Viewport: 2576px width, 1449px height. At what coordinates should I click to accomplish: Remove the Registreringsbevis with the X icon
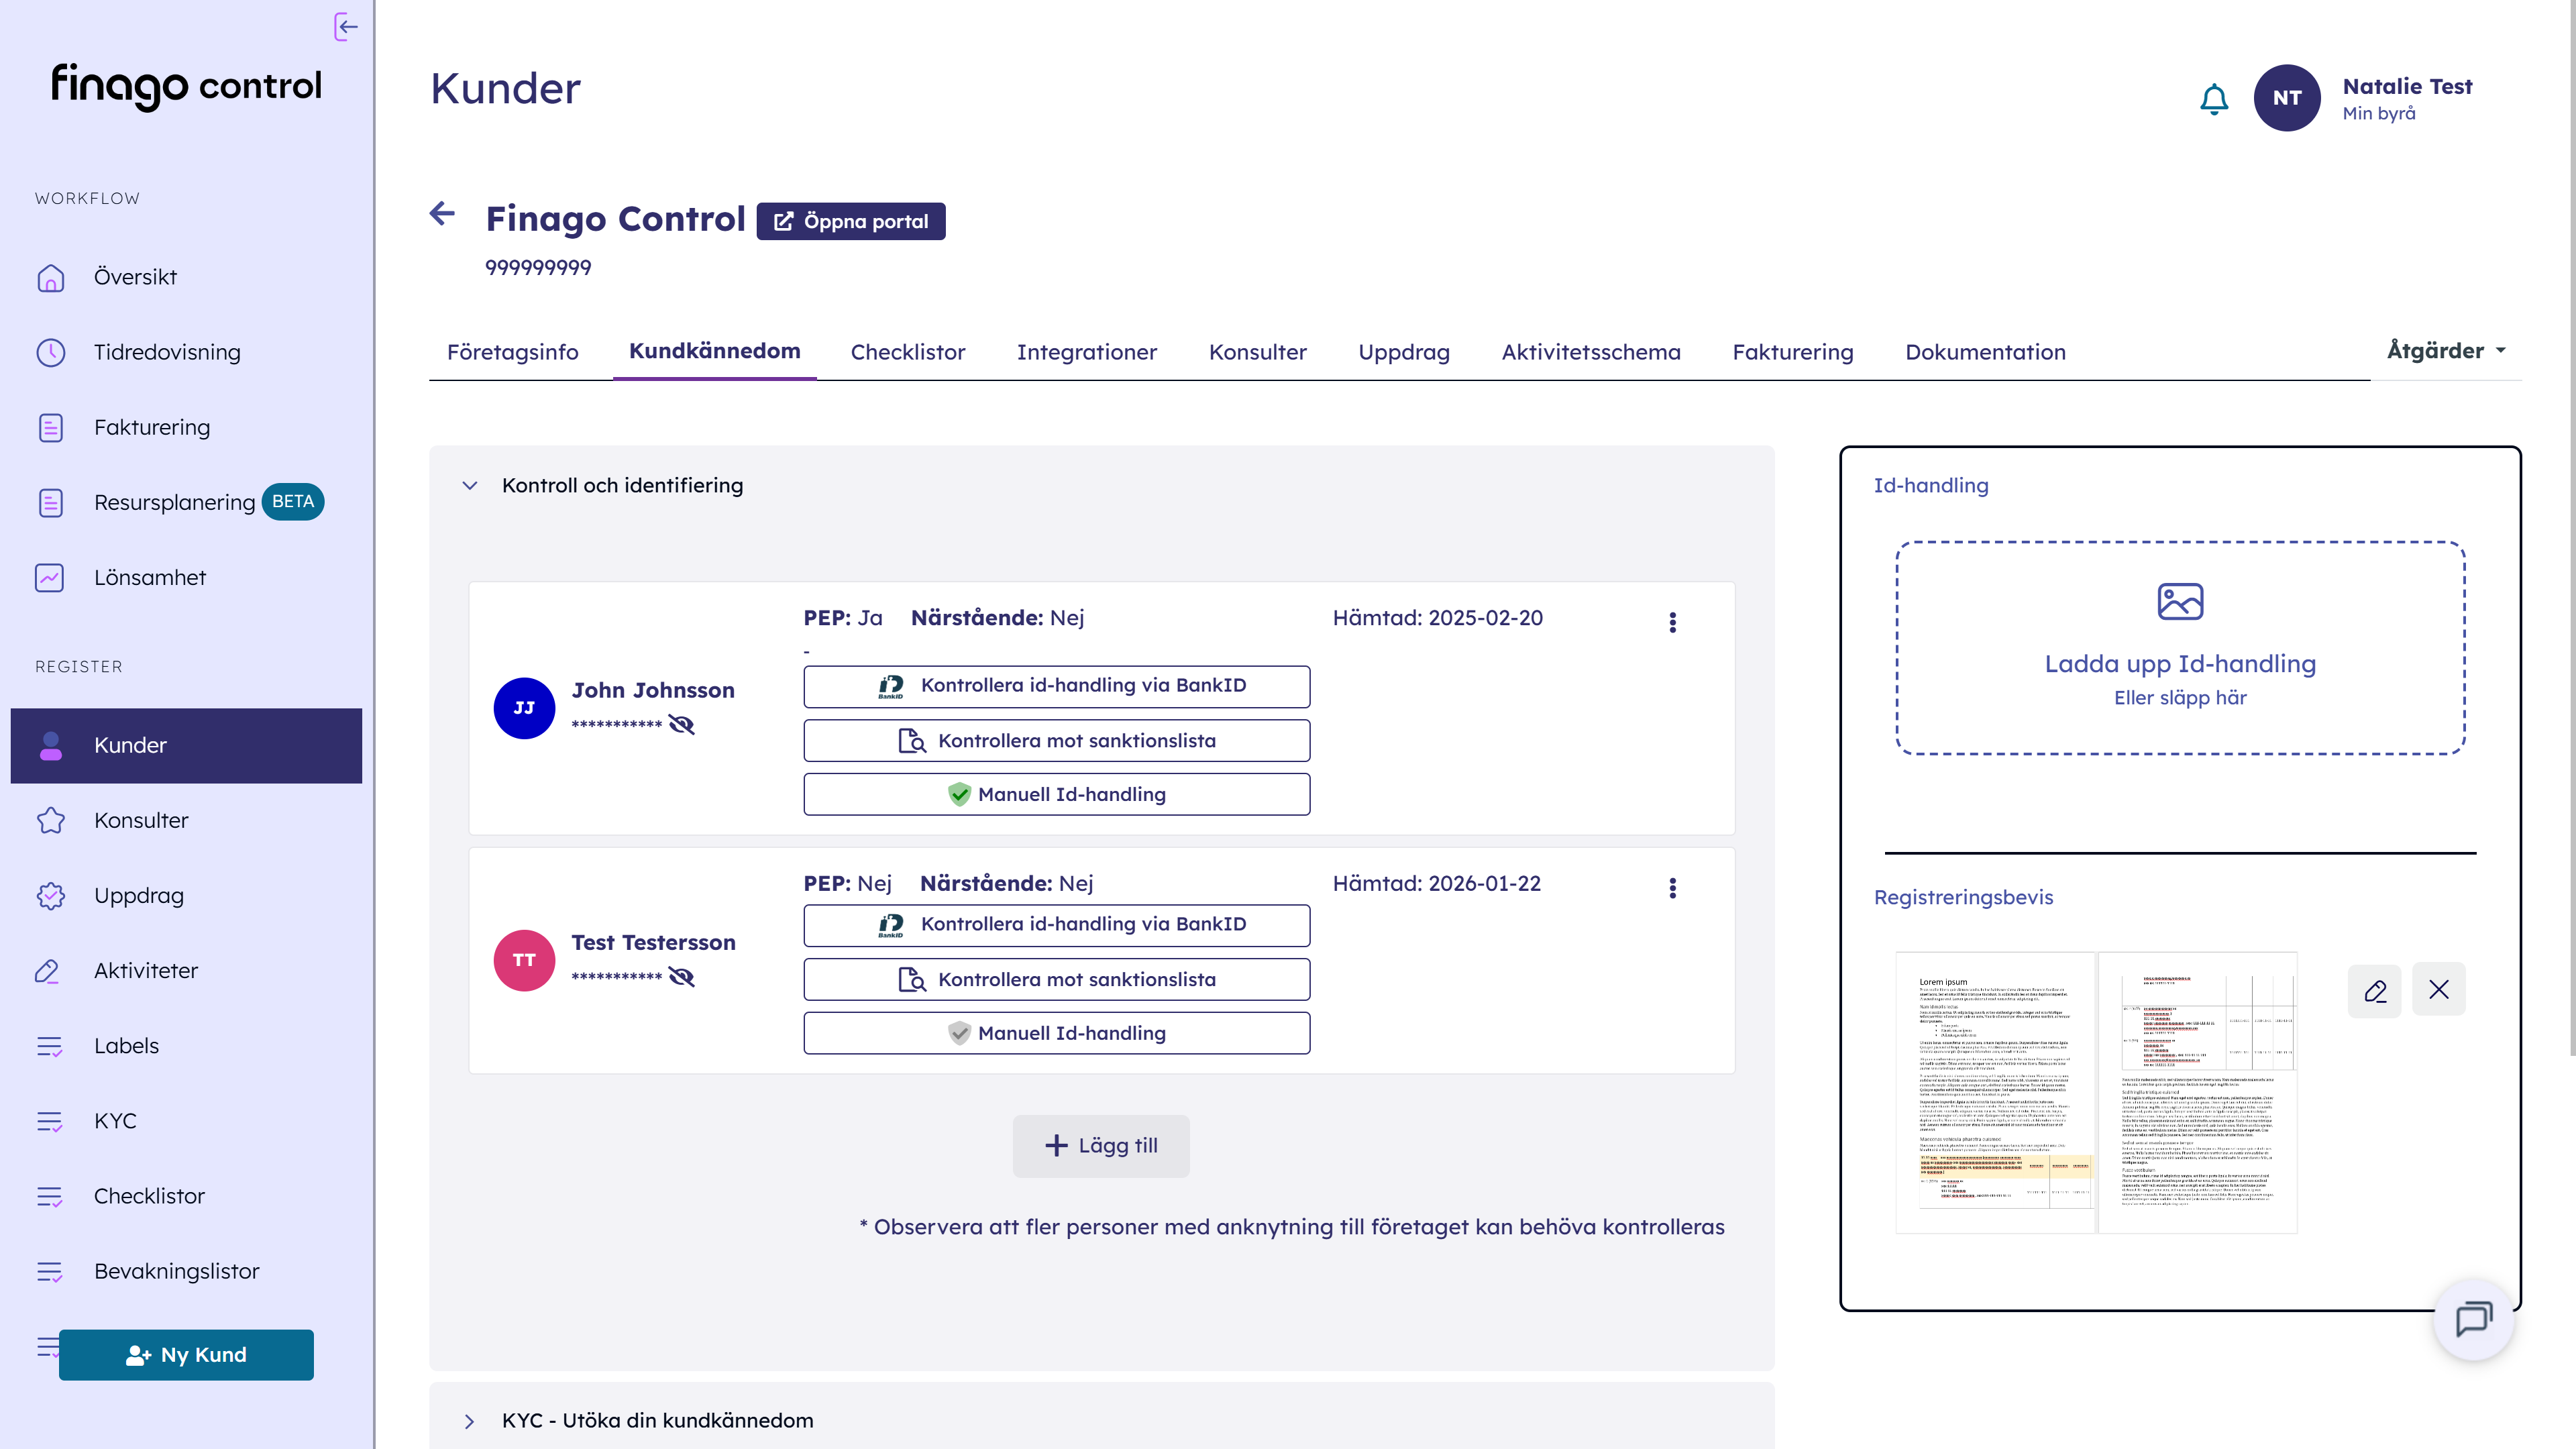coord(2438,990)
